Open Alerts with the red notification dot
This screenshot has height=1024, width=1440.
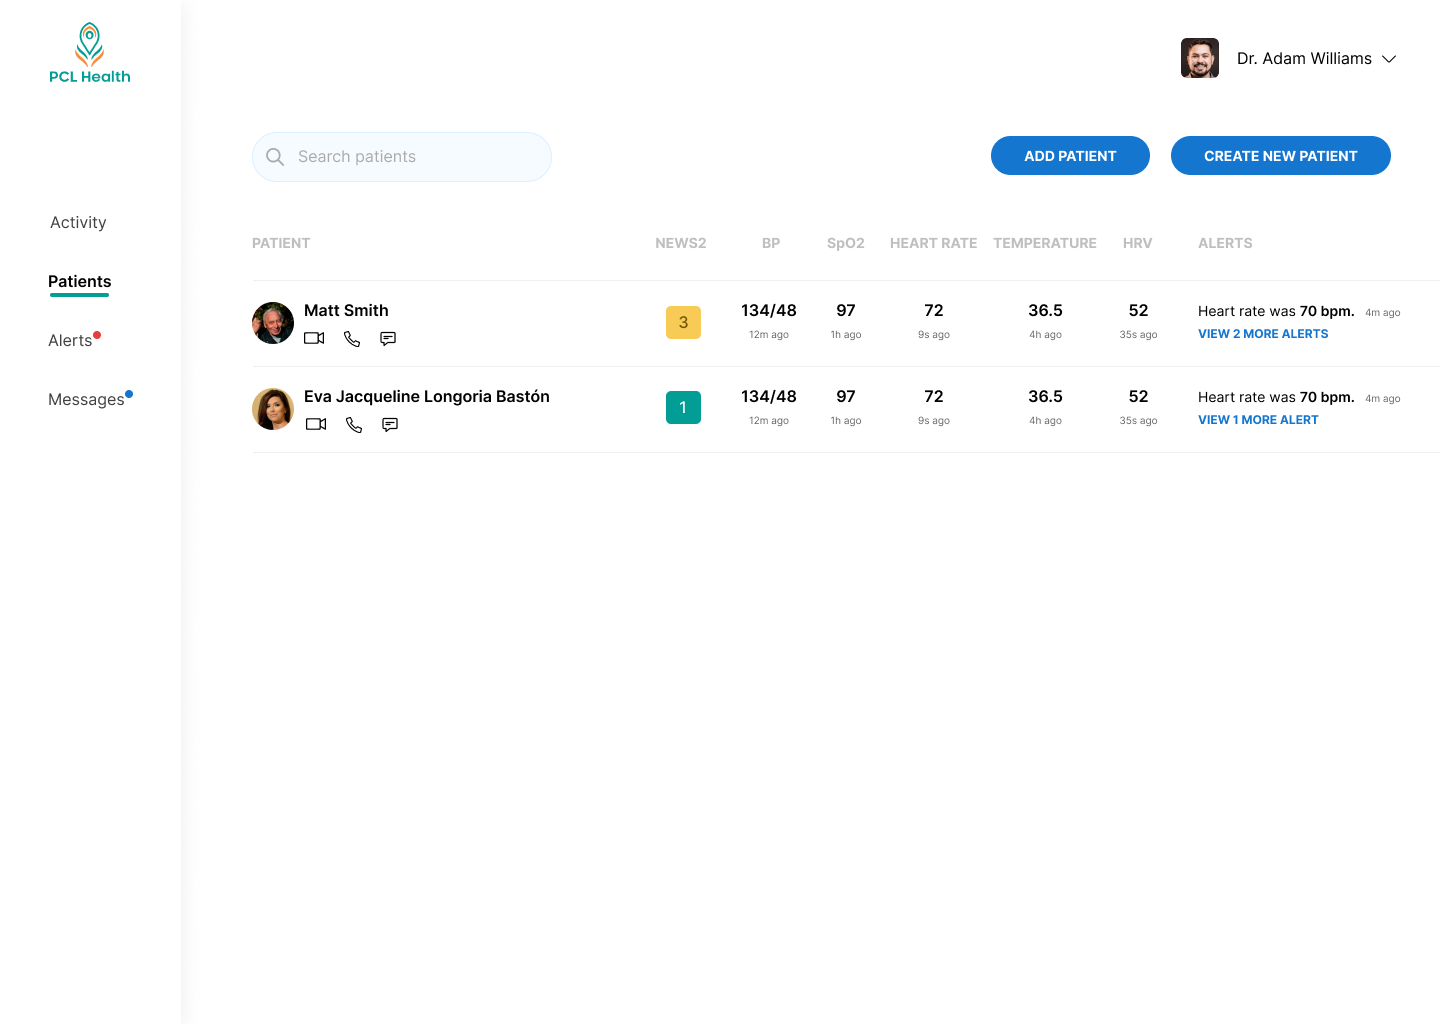70,340
